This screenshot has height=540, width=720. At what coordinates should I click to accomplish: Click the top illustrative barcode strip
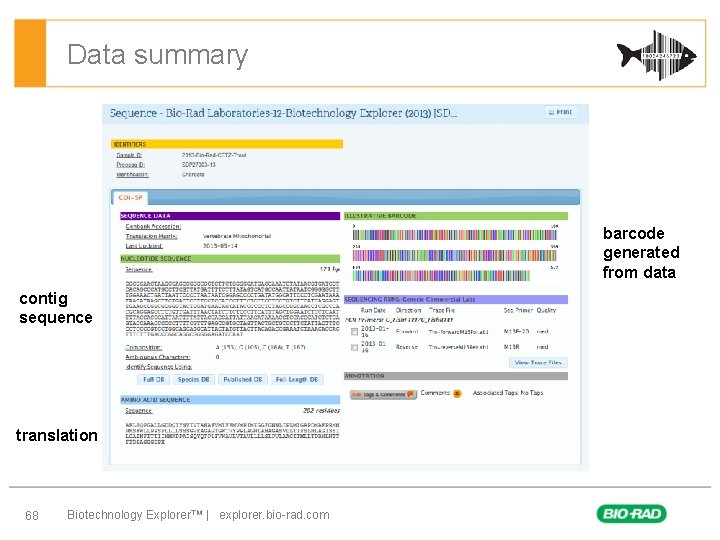tap(455, 235)
